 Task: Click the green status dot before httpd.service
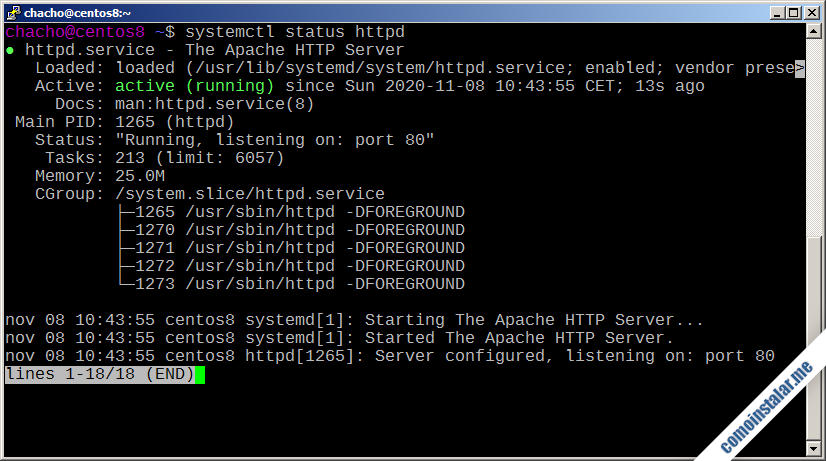10,50
